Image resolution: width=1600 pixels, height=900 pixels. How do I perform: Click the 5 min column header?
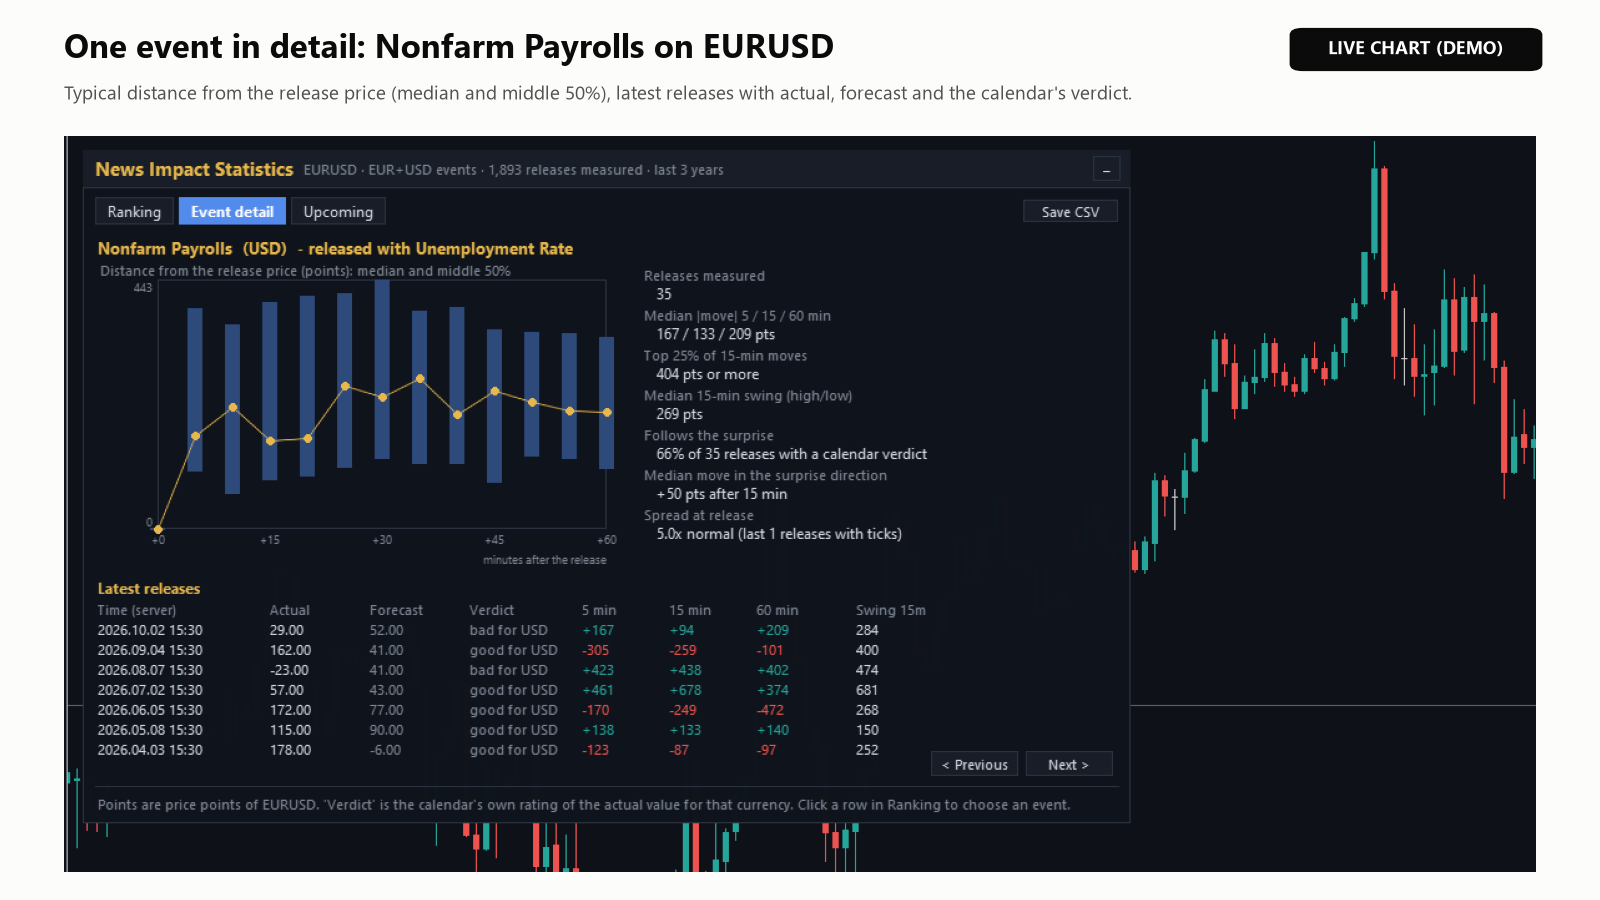[x=599, y=611]
